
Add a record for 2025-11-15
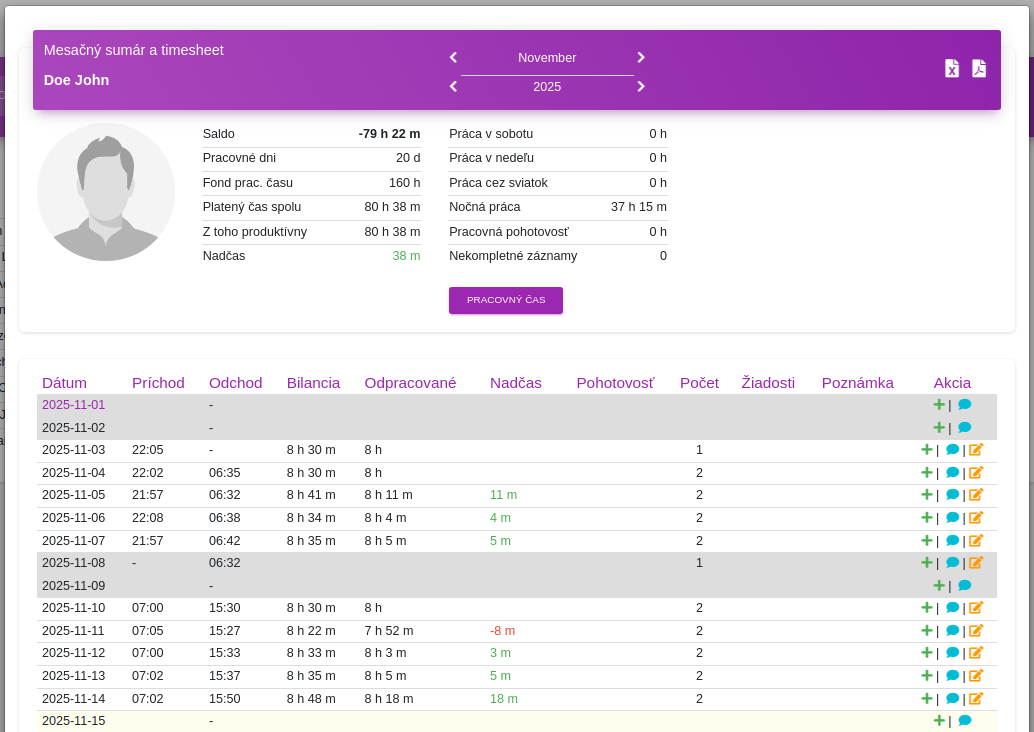tap(939, 721)
